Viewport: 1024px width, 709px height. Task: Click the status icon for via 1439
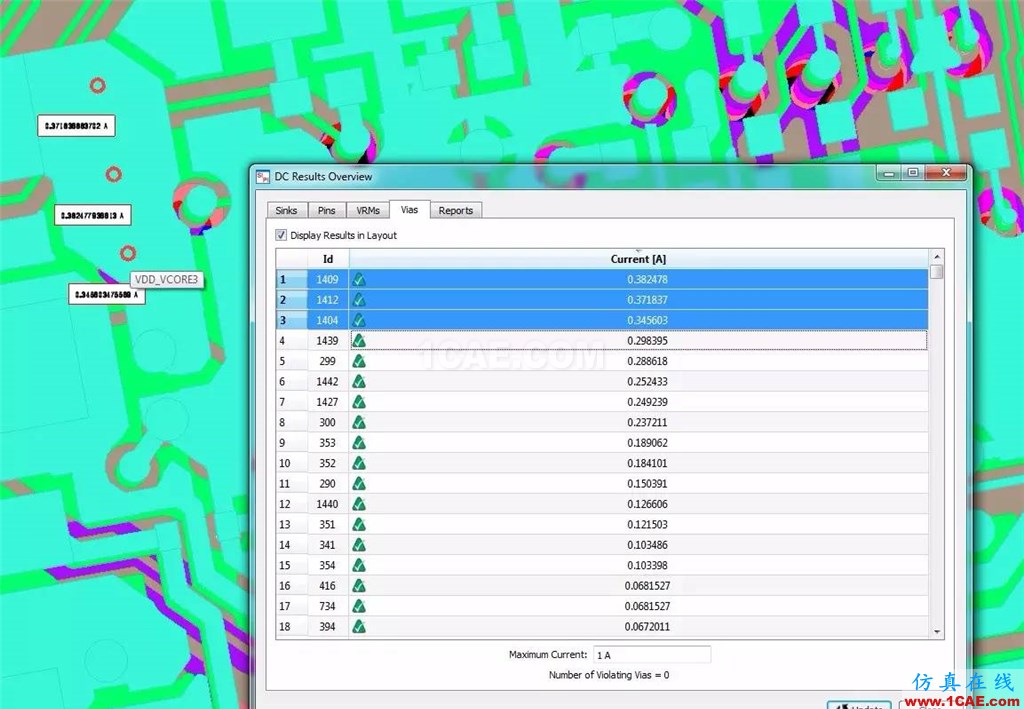point(359,341)
